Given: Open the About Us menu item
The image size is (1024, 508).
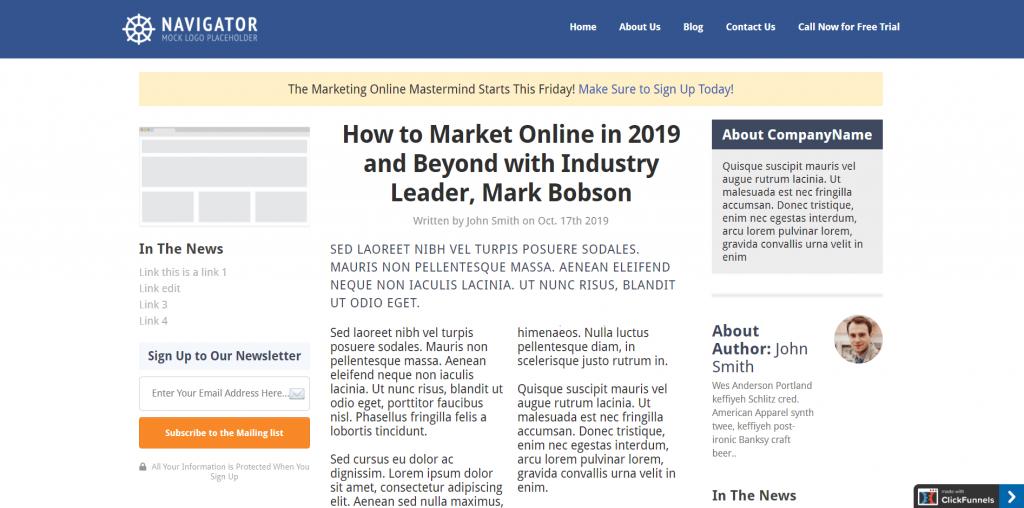Looking at the screenshot, I should (x=639, y=27).
